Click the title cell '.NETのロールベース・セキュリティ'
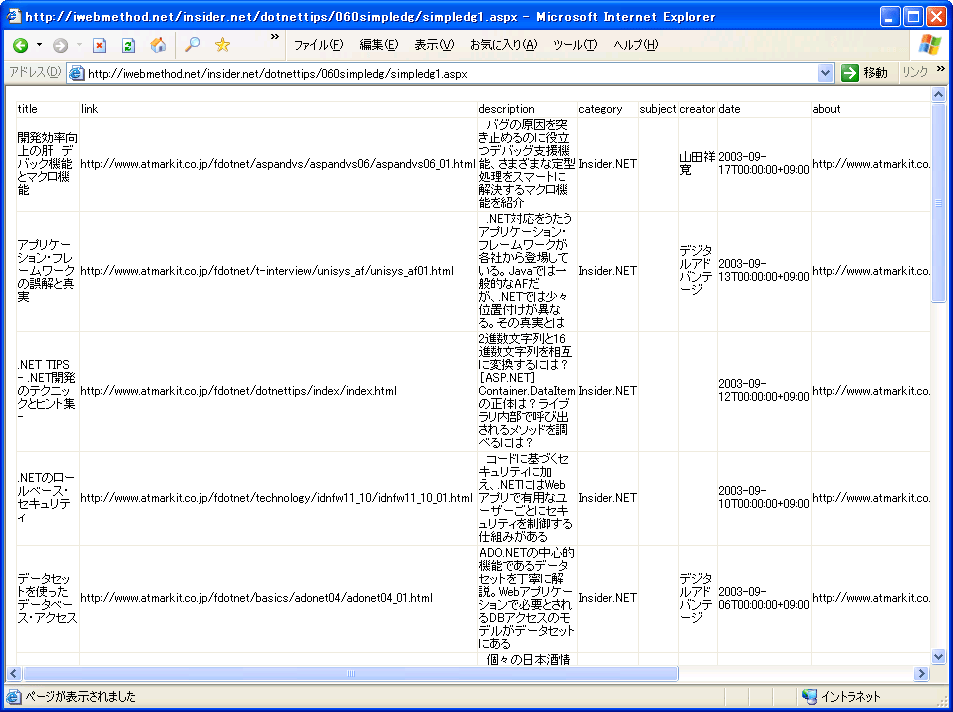953x712 pixels. pyautogui.click(x=46, y=497)
